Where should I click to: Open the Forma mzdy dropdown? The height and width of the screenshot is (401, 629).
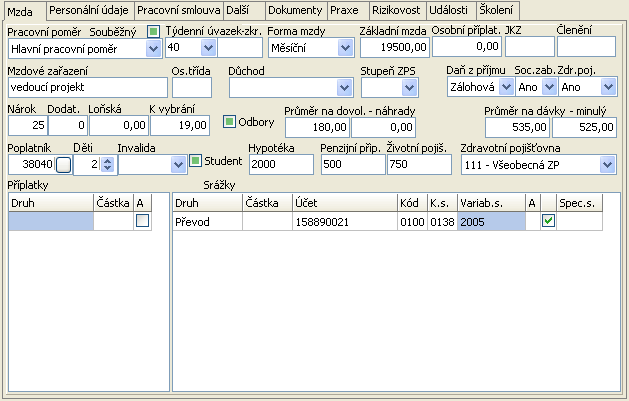pyautogui.click(x=345, y=48)
